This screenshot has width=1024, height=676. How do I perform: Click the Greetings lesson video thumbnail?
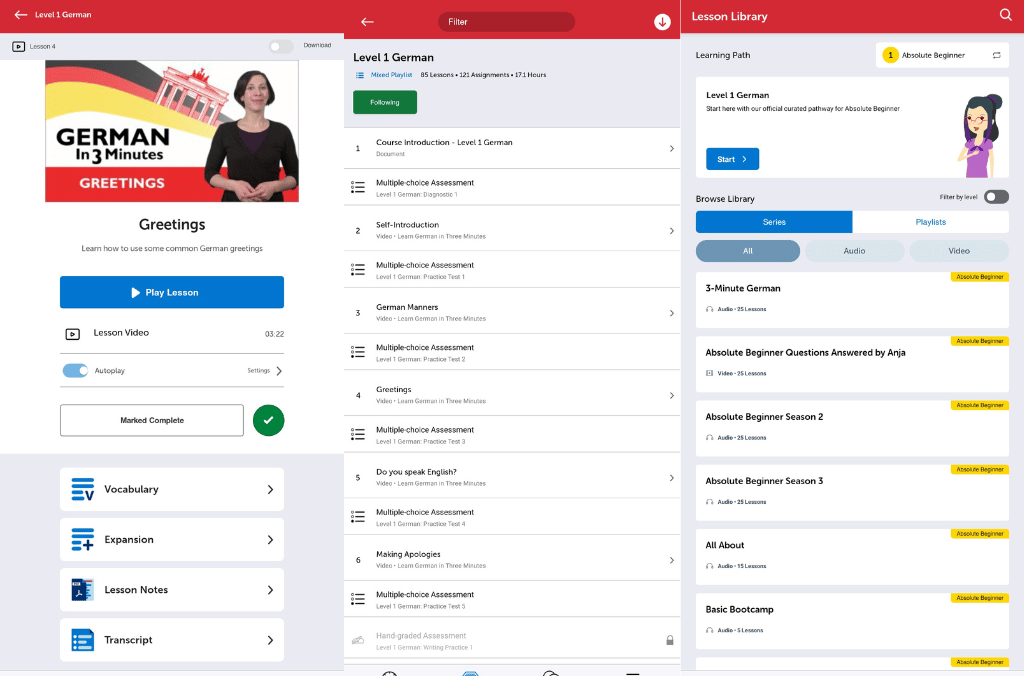pyautogui.click(x=172, y=131)
